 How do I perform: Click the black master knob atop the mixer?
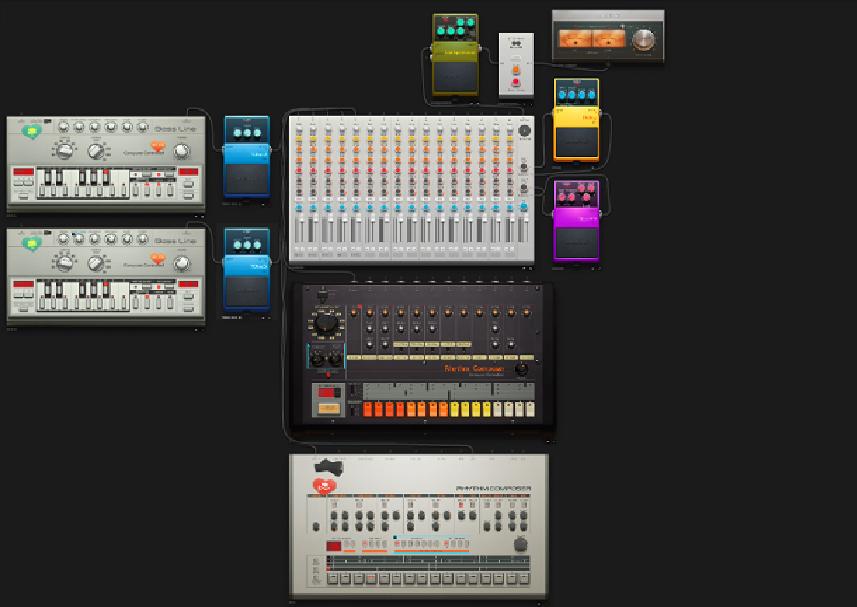[x=524, y=131]
